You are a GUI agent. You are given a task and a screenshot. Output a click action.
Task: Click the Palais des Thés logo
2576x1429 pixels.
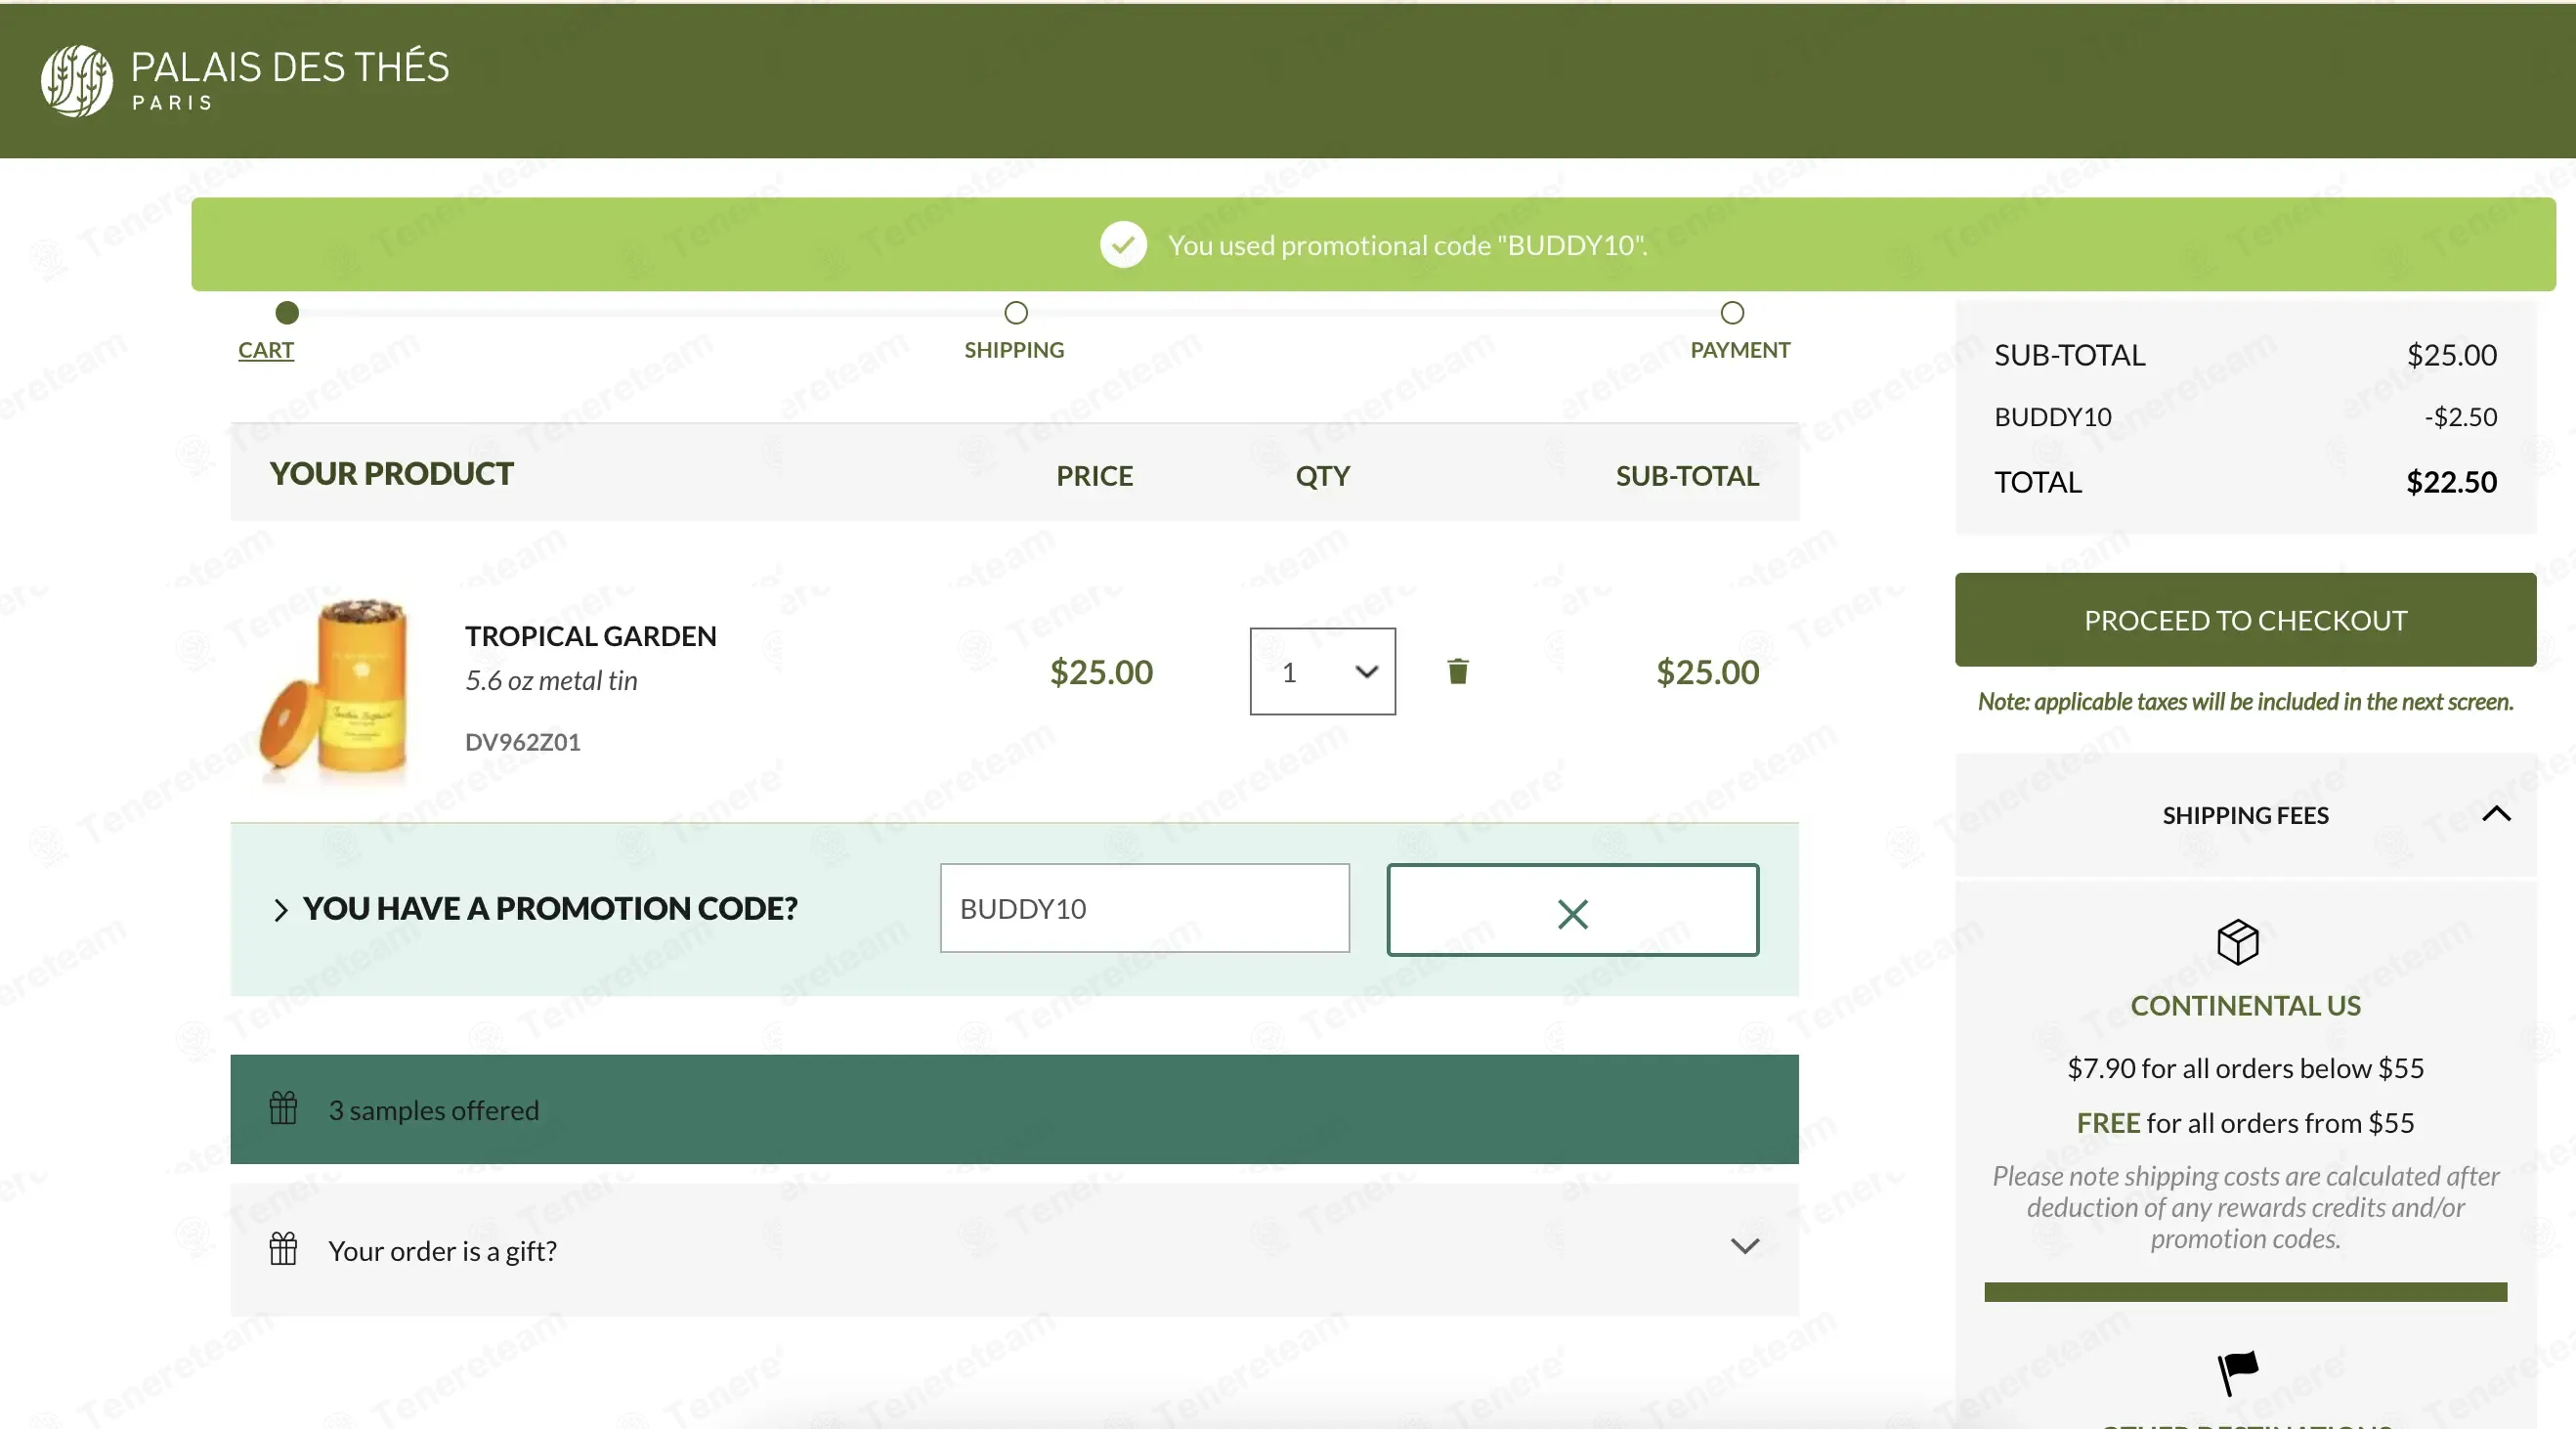click(x=245, y=80)
